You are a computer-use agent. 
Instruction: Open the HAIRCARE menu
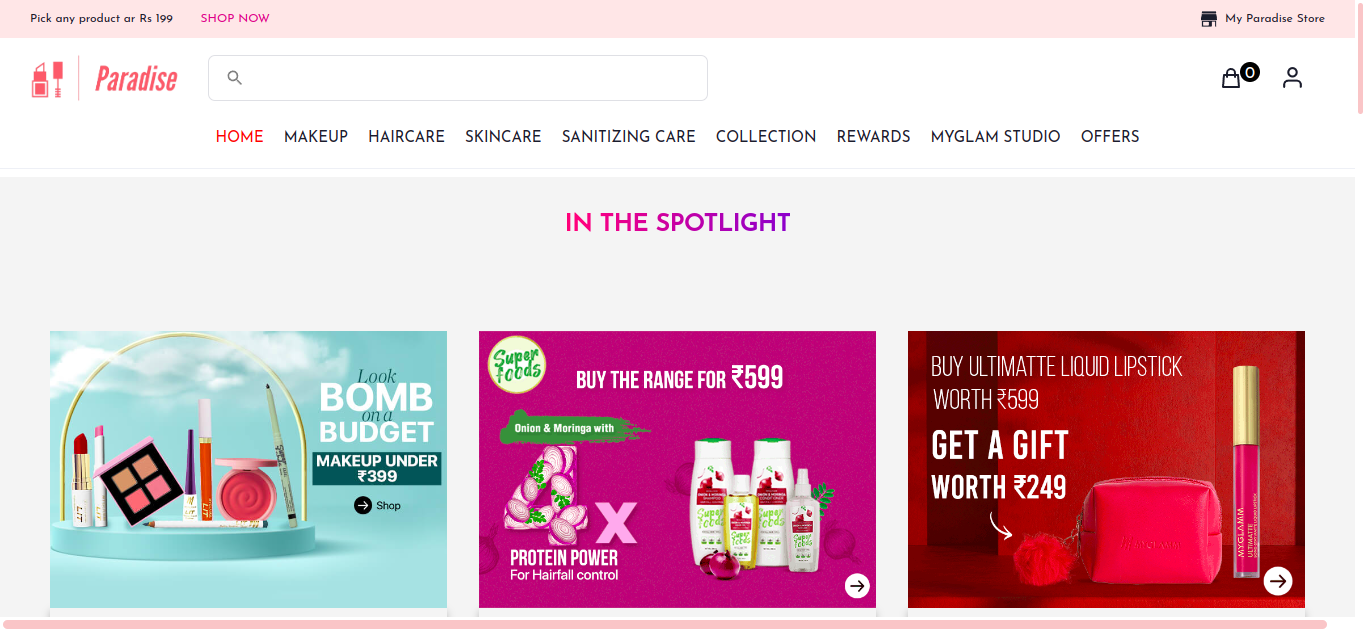[x=406, y=136]
